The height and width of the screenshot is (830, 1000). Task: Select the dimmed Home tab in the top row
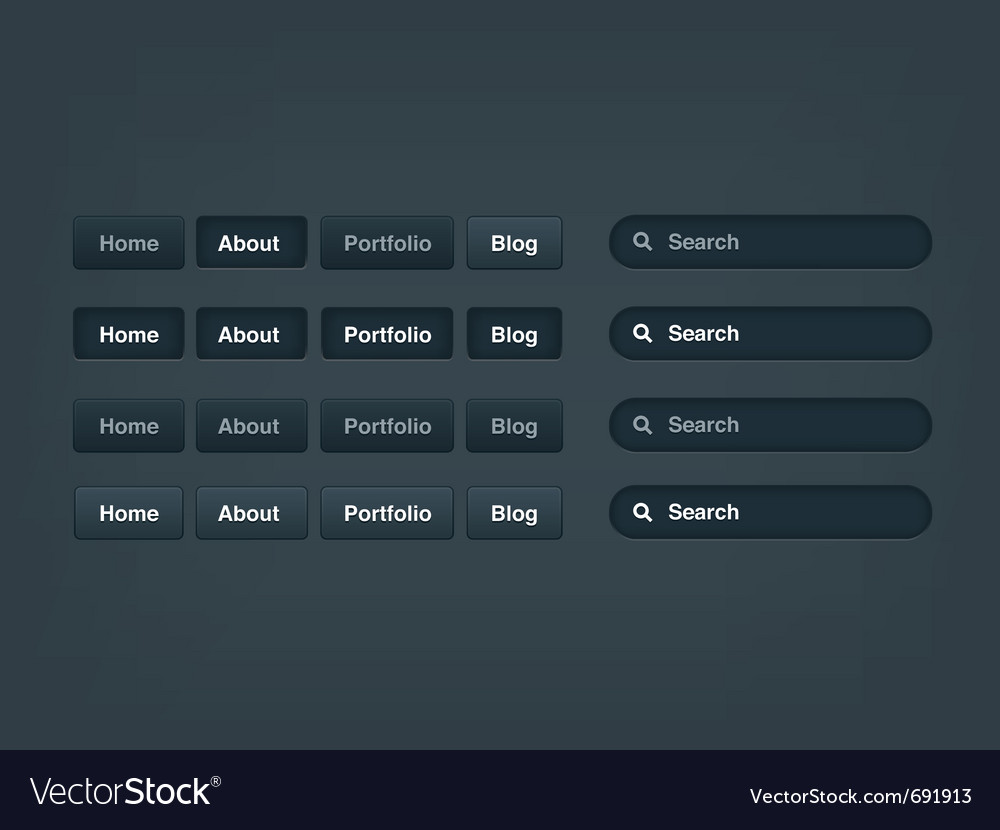129,243
